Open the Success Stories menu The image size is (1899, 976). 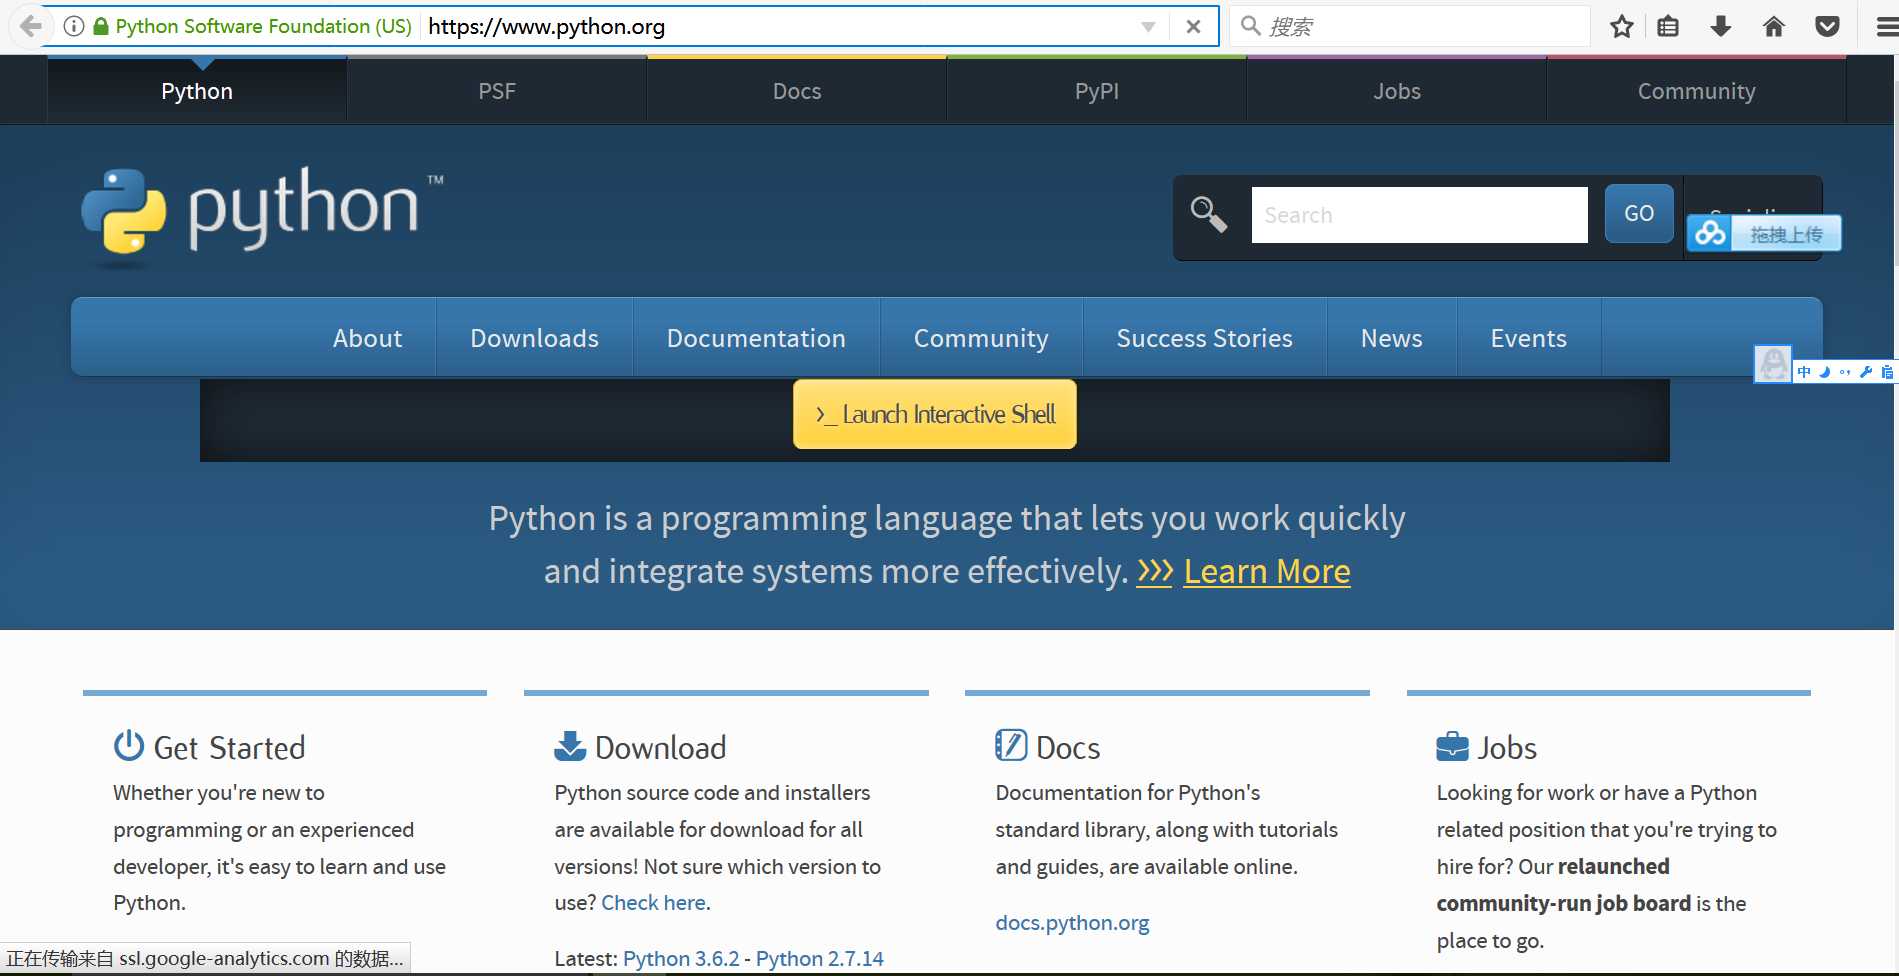[x=1205, y=338]
